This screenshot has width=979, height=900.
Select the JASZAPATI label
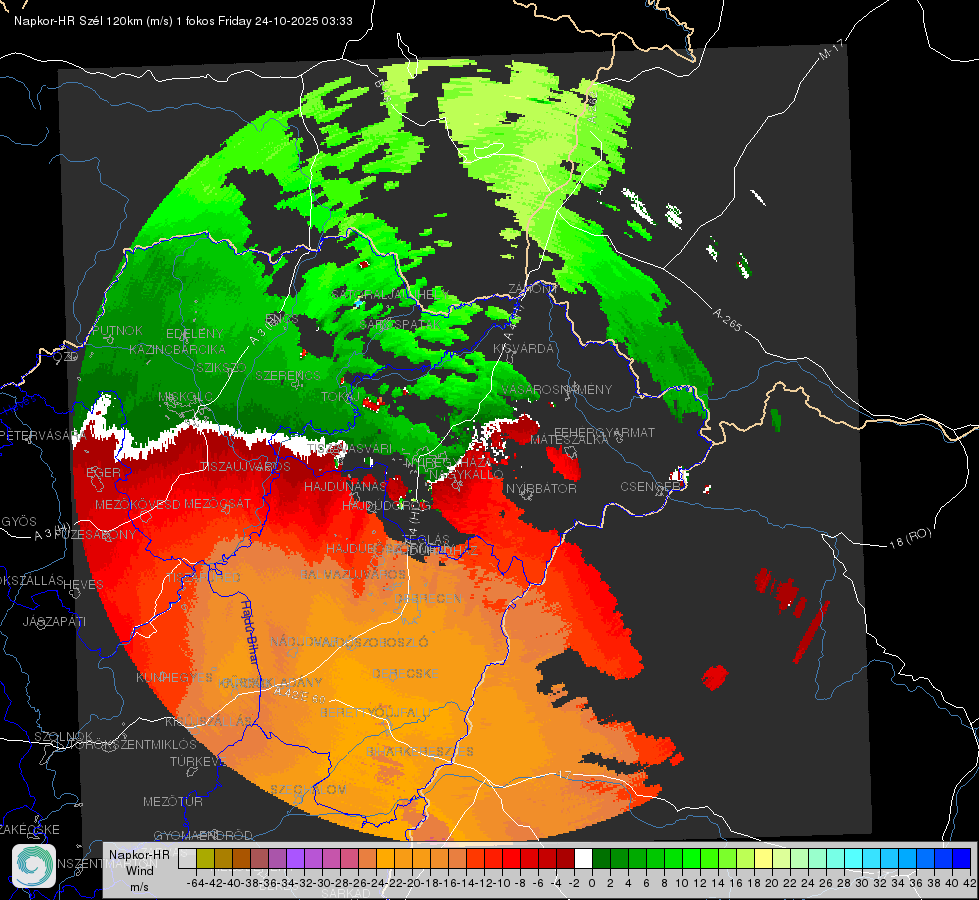tap(54, 621)
